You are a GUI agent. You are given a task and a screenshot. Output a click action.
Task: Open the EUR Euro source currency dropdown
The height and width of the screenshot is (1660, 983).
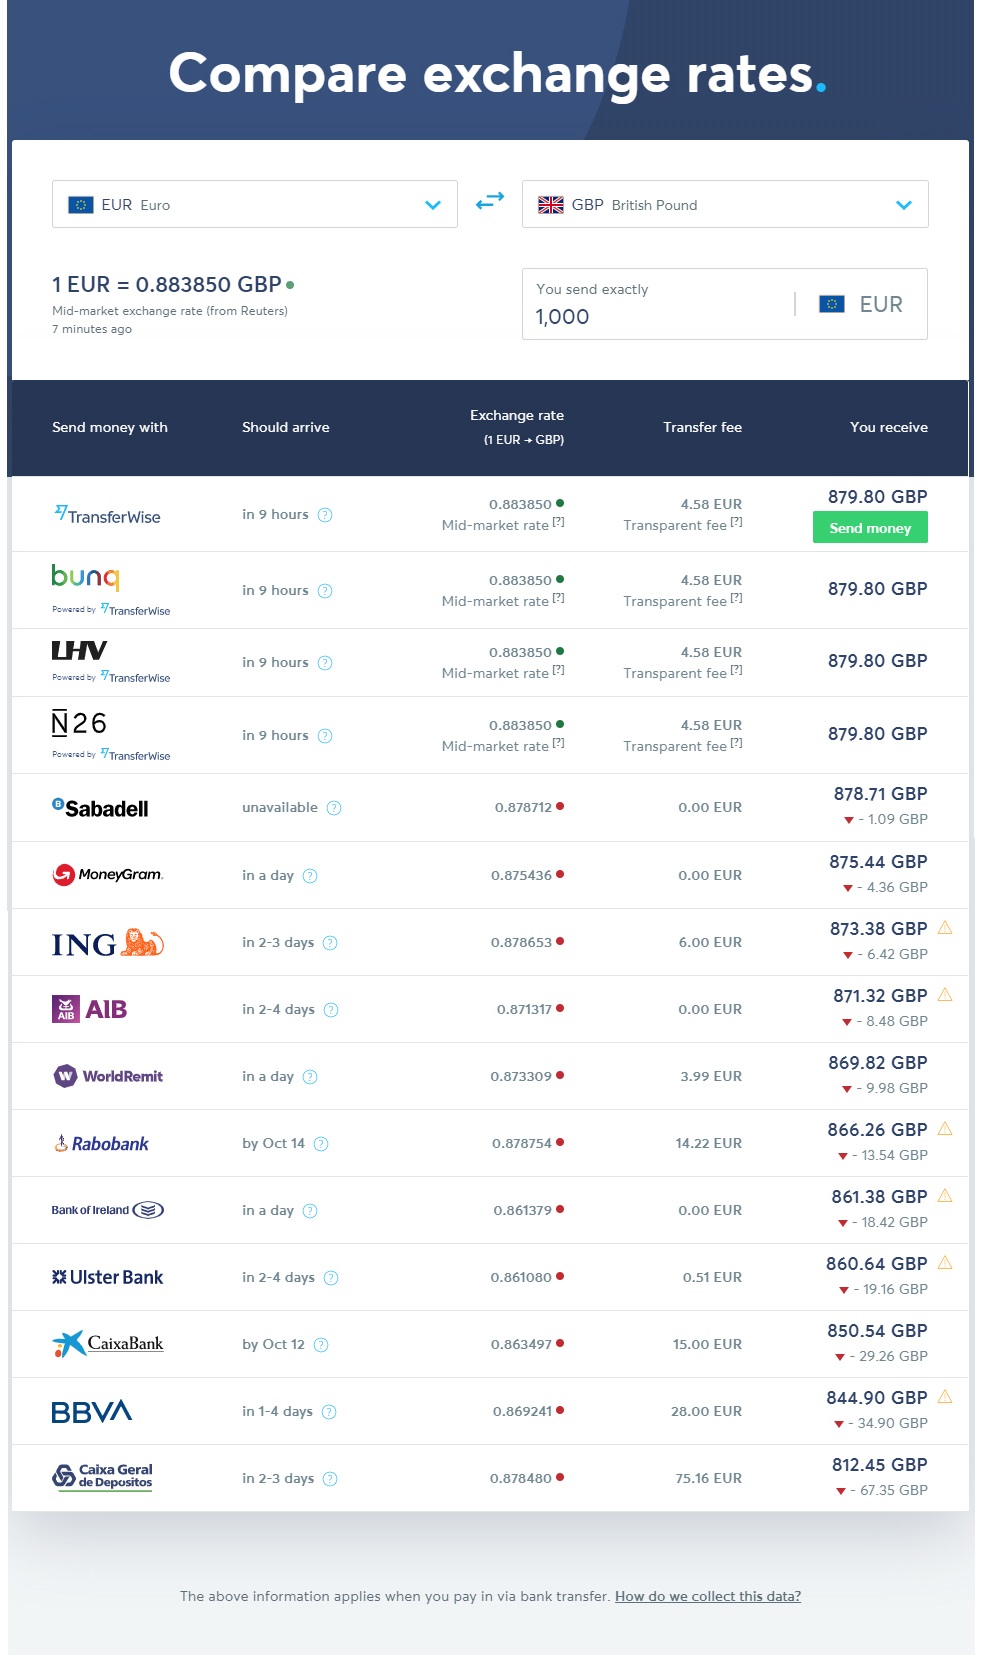click(255, 204)
